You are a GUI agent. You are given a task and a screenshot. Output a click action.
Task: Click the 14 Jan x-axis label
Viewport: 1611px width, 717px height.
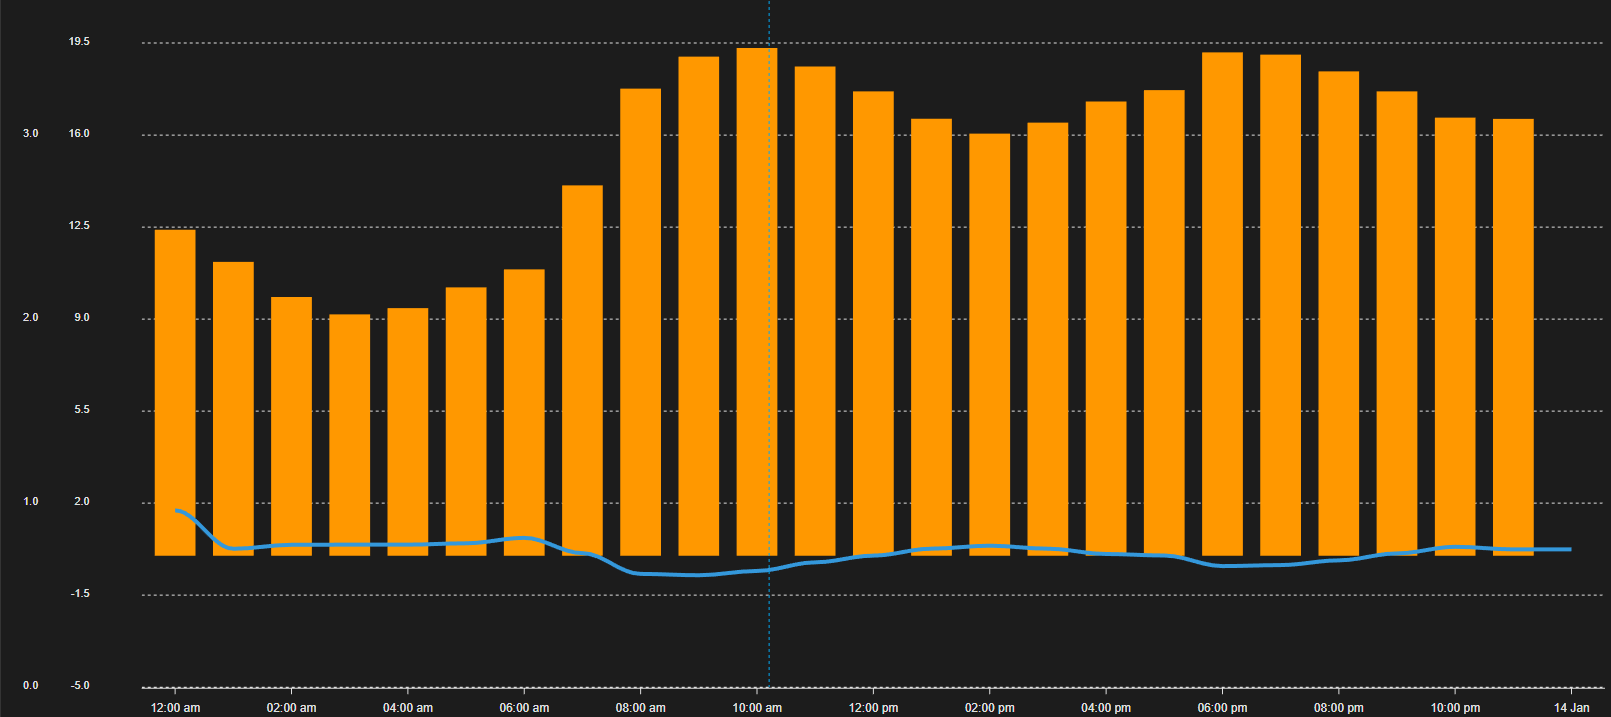pos(1571,708)
